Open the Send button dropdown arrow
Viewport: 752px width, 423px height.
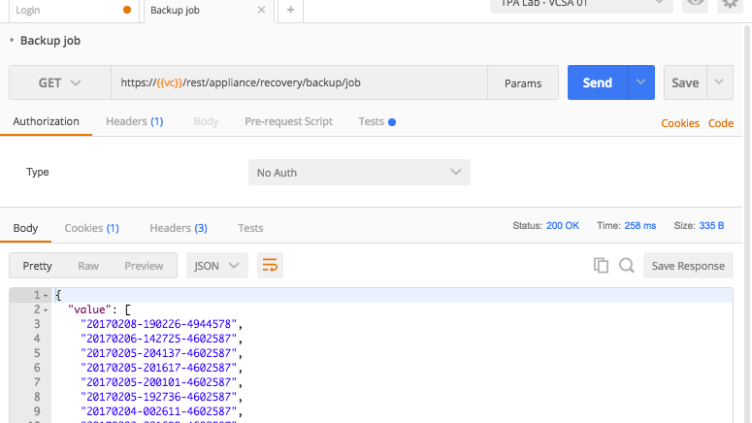[641, 83]
